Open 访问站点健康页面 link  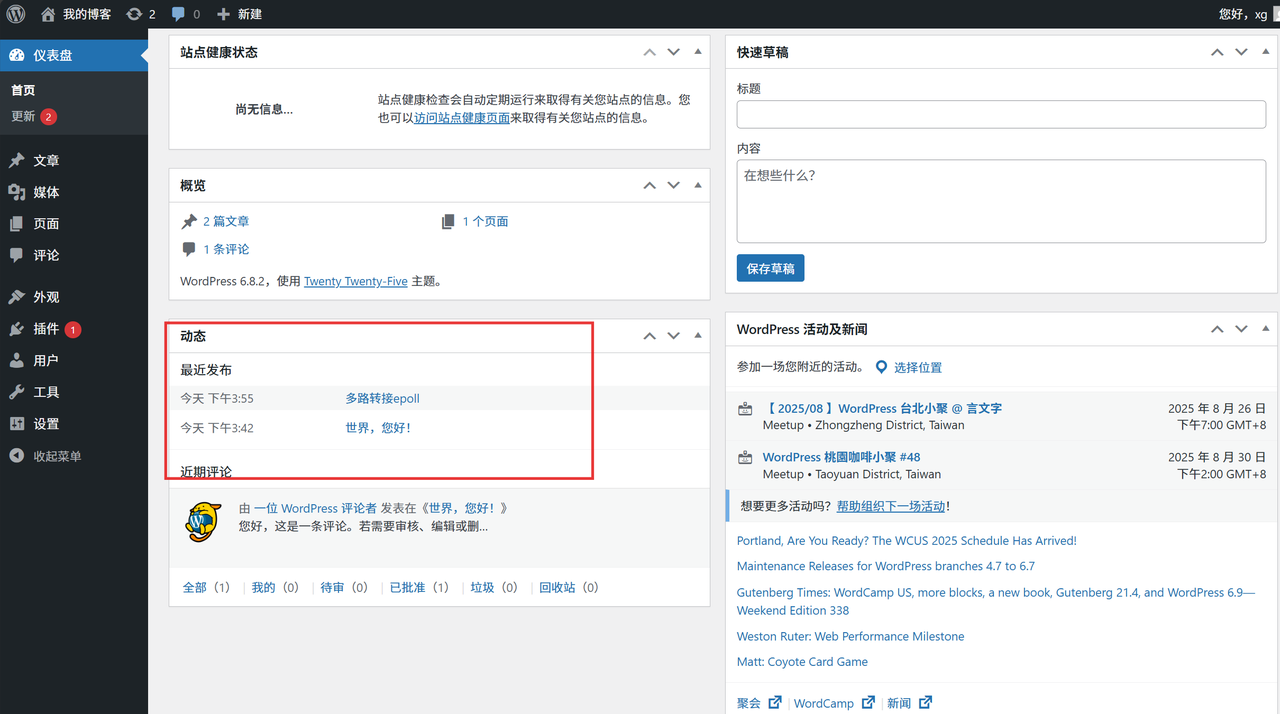pyautogui.click(x=462, y=118)
